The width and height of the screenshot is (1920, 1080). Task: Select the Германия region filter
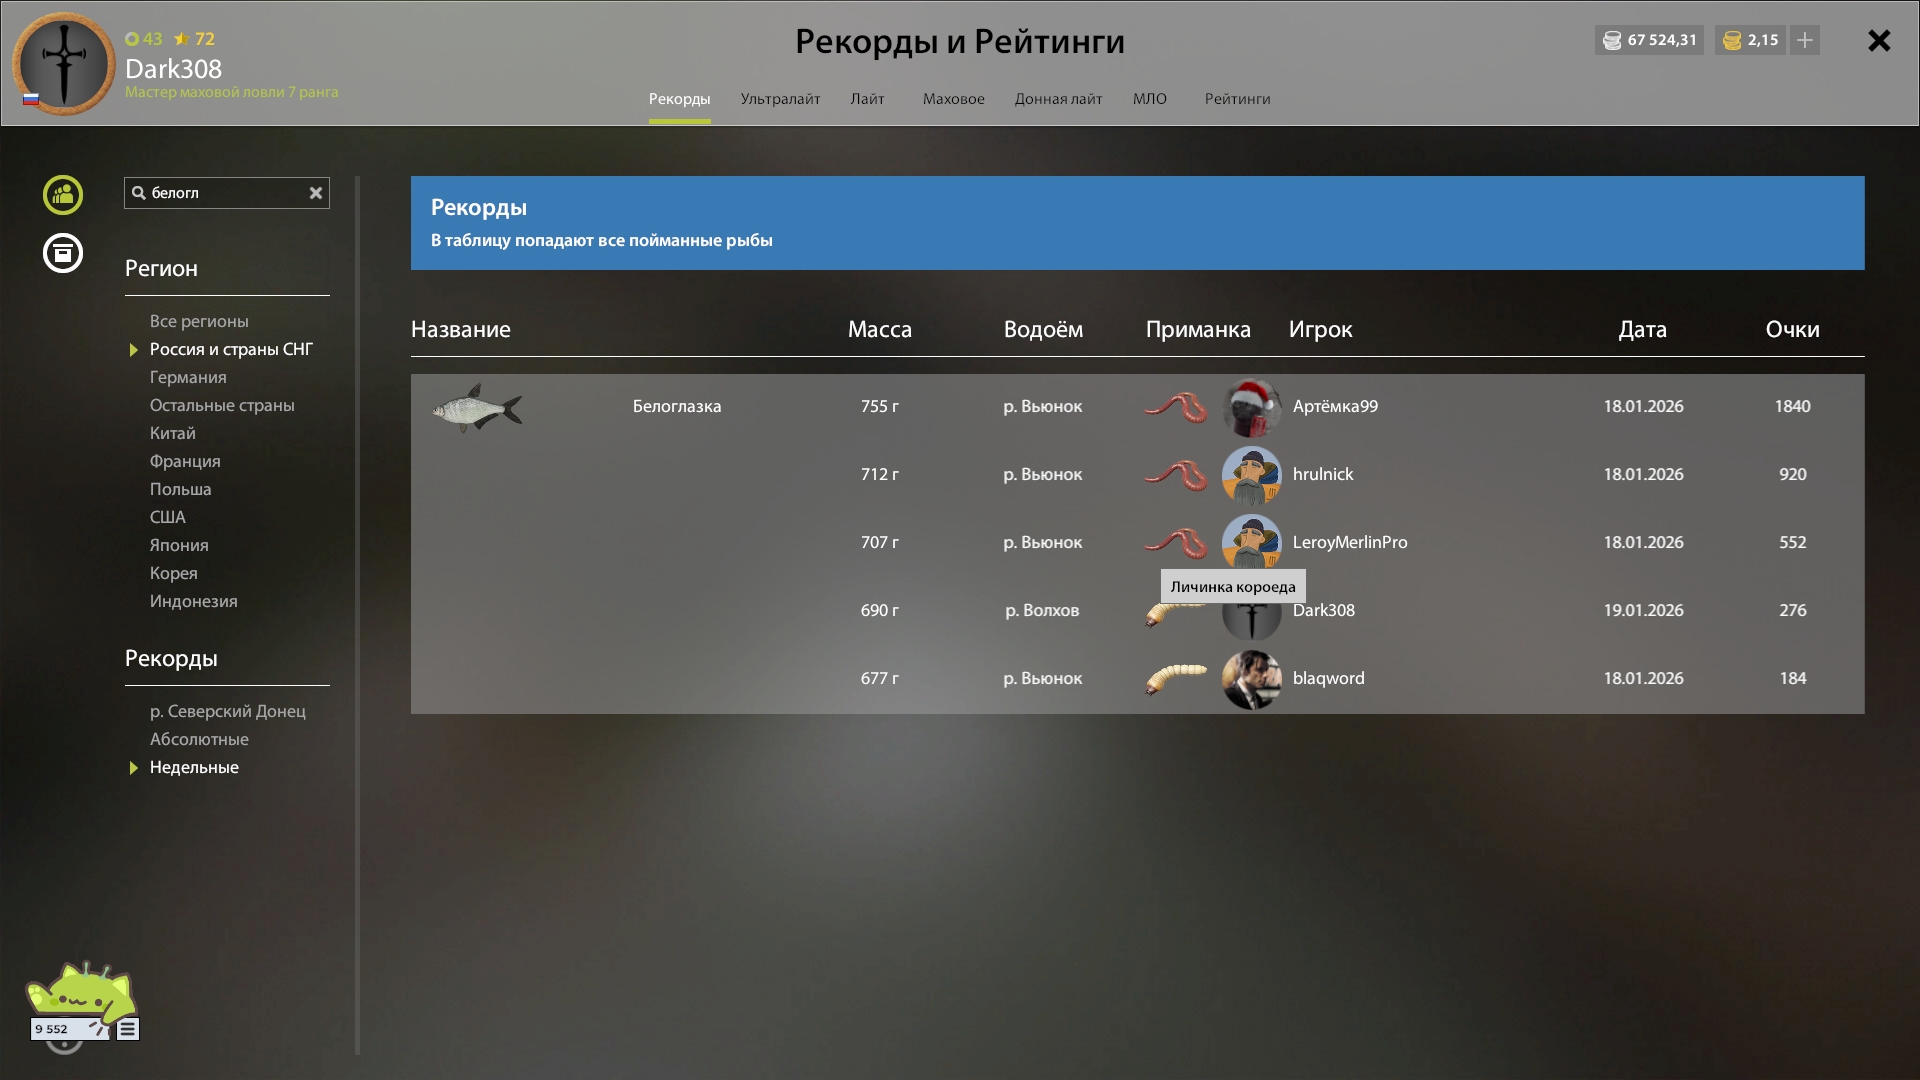click(x=188, y=377)
